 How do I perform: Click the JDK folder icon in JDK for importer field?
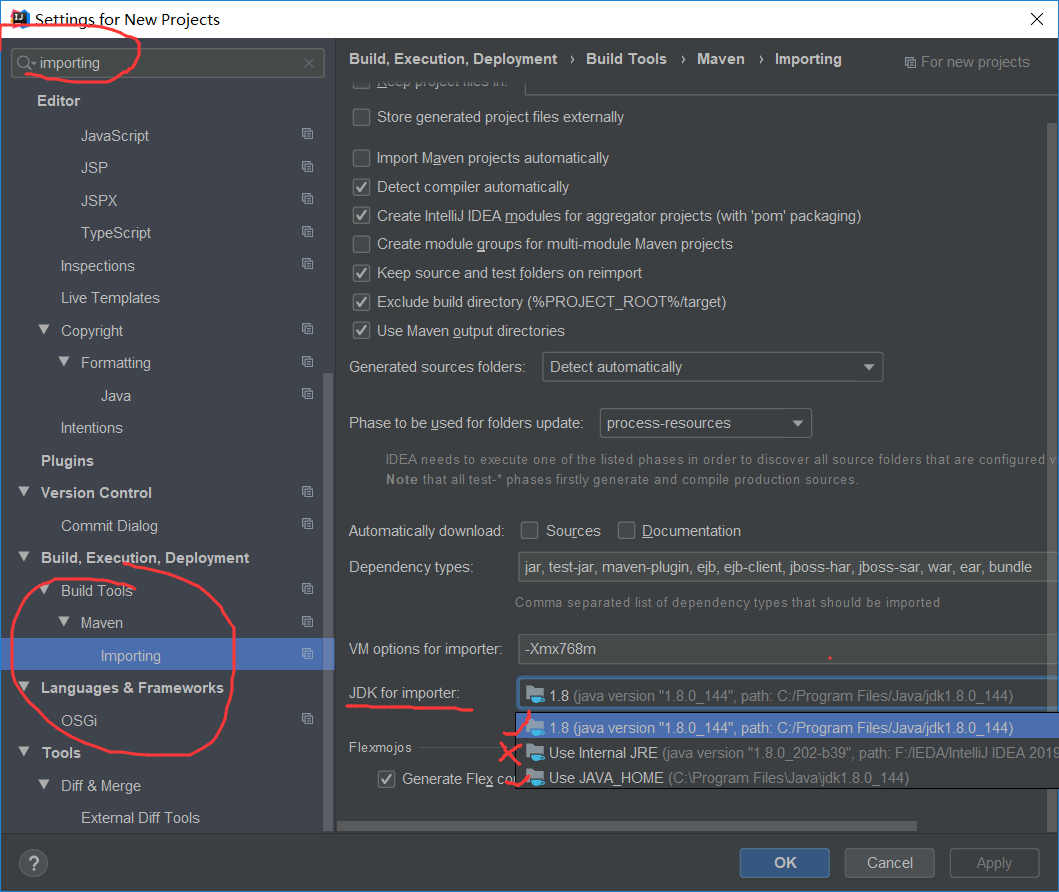(535, 694)
